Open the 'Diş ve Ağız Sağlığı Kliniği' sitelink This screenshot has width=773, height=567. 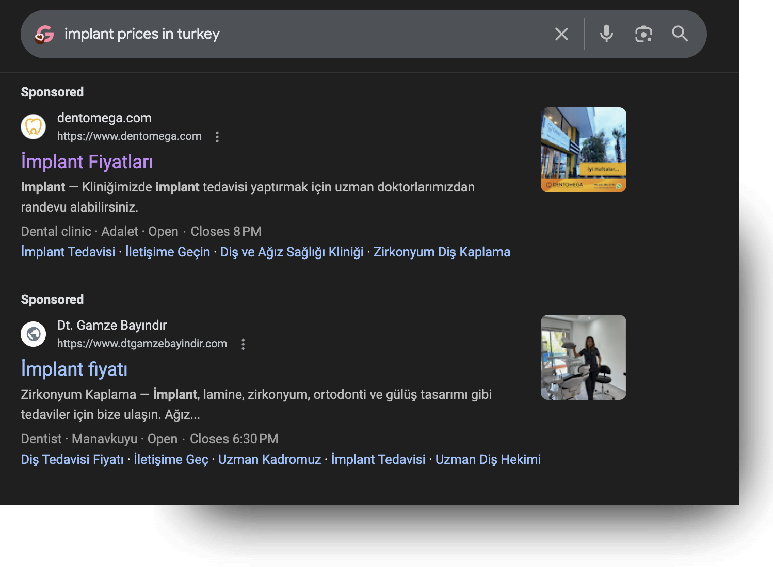tap(292, 252)
